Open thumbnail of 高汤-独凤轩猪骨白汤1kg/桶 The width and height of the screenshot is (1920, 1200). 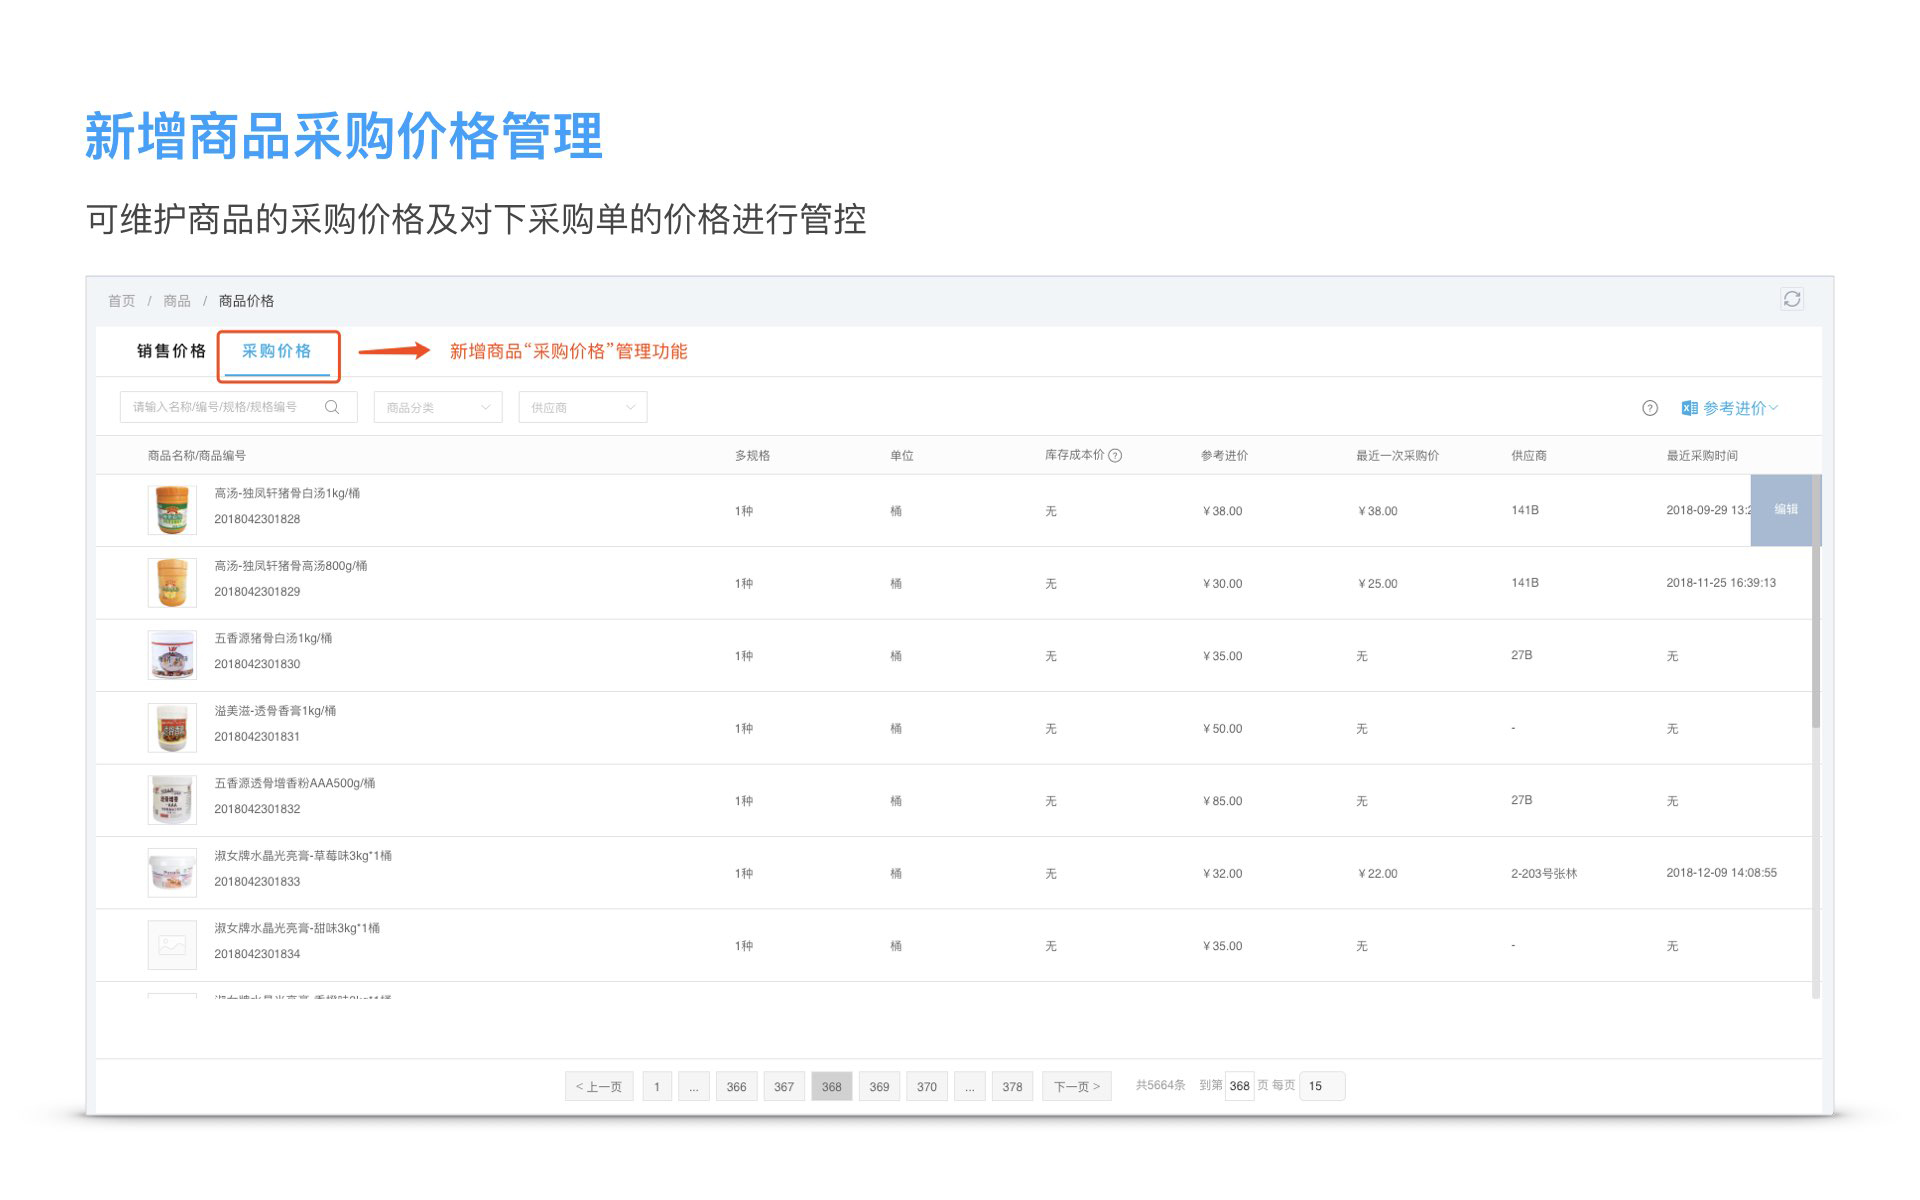point(172,510)
